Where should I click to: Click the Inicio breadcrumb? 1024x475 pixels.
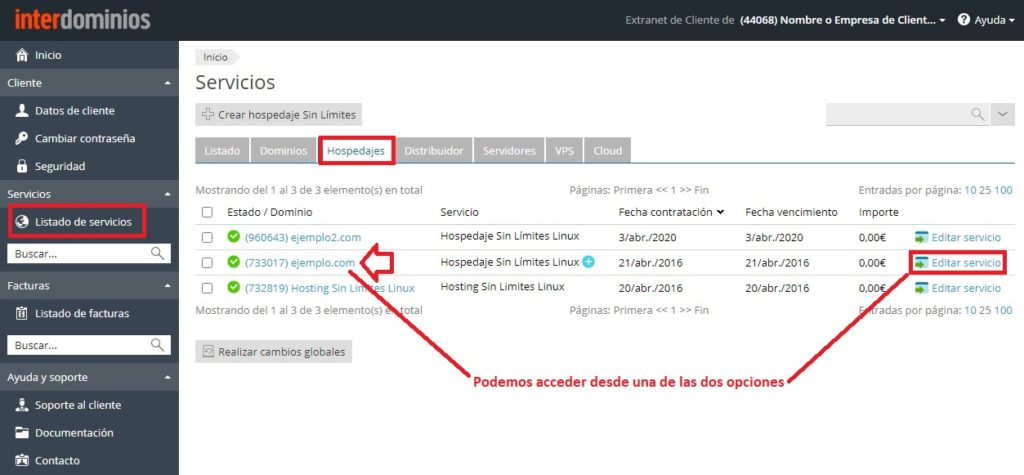coord(216,57)
